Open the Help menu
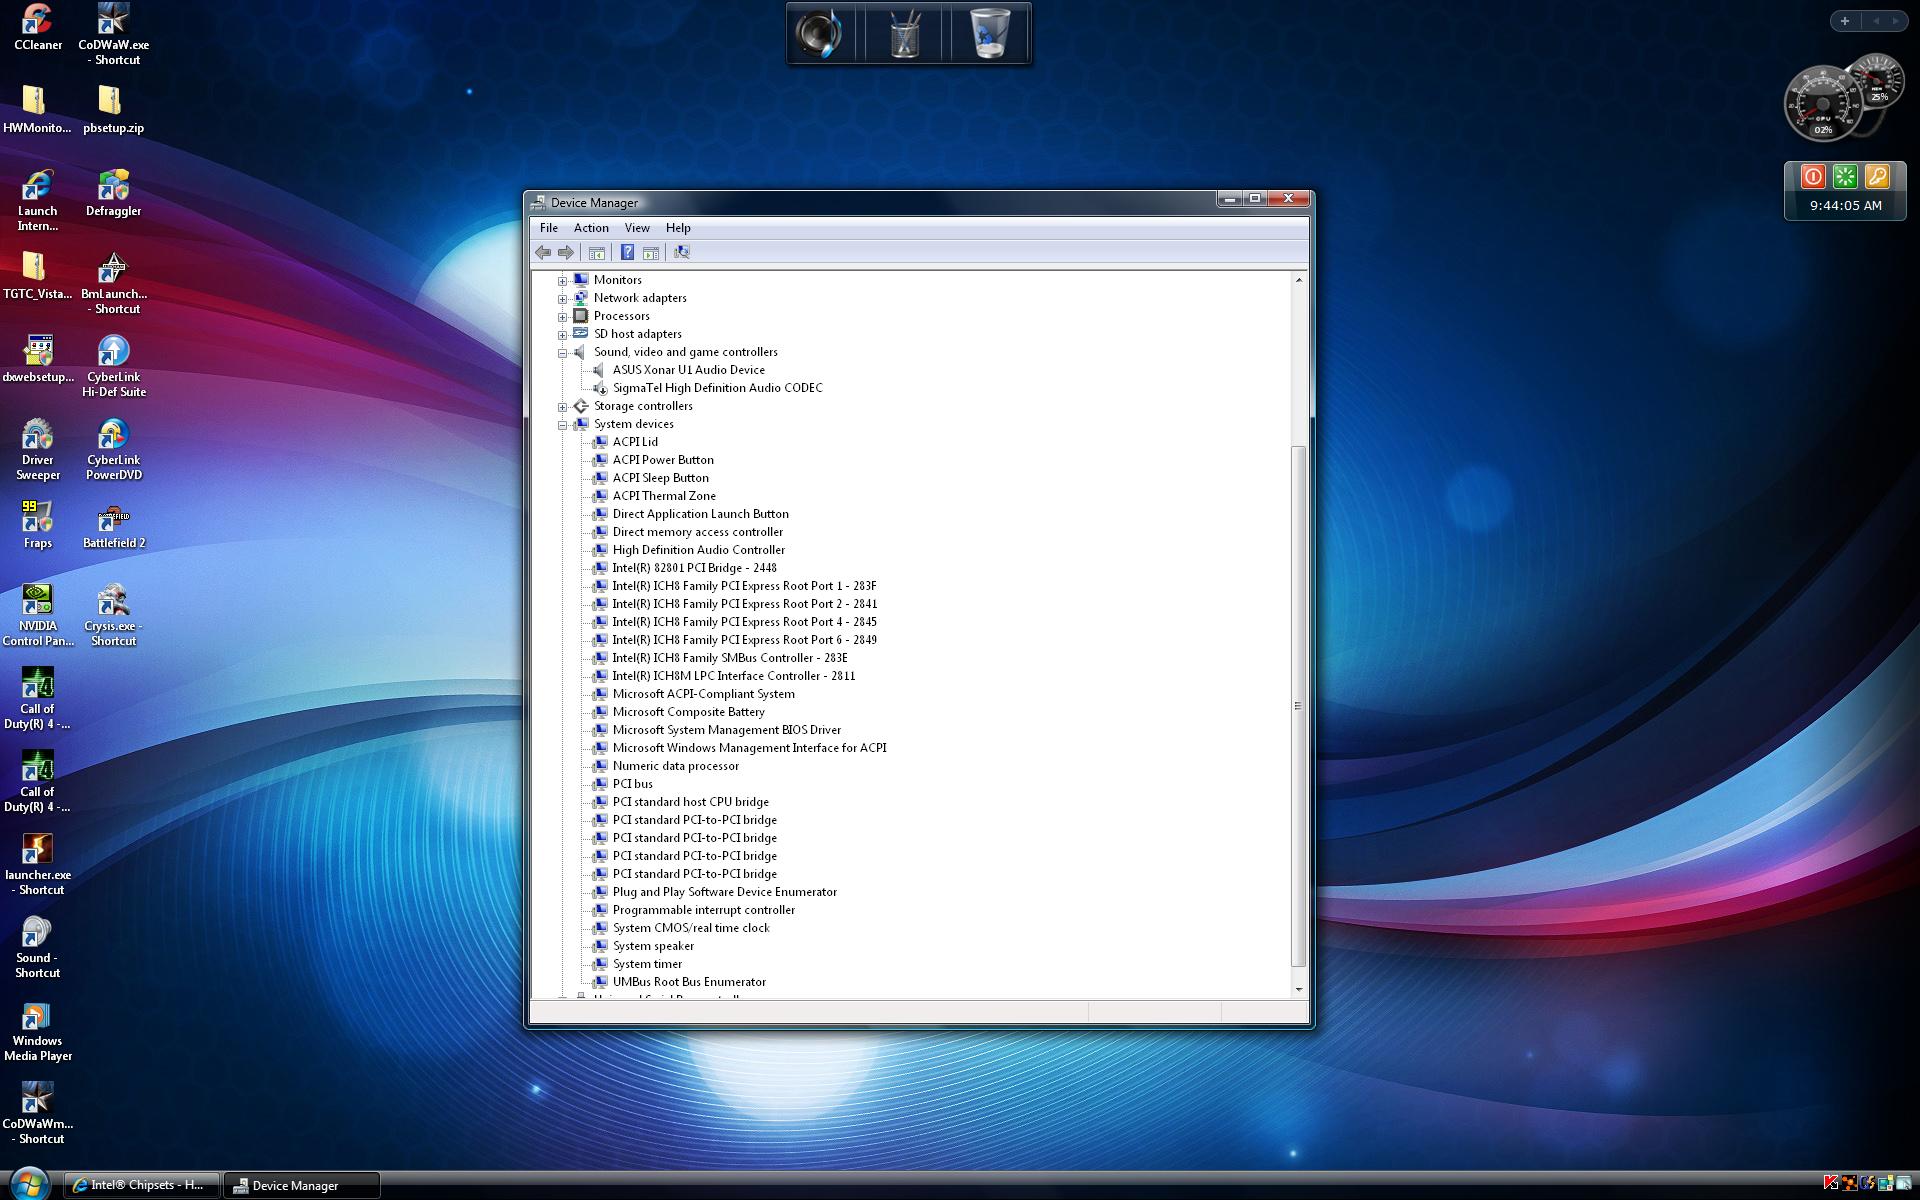The image size is (1920, 1200). tap(678, 228)
